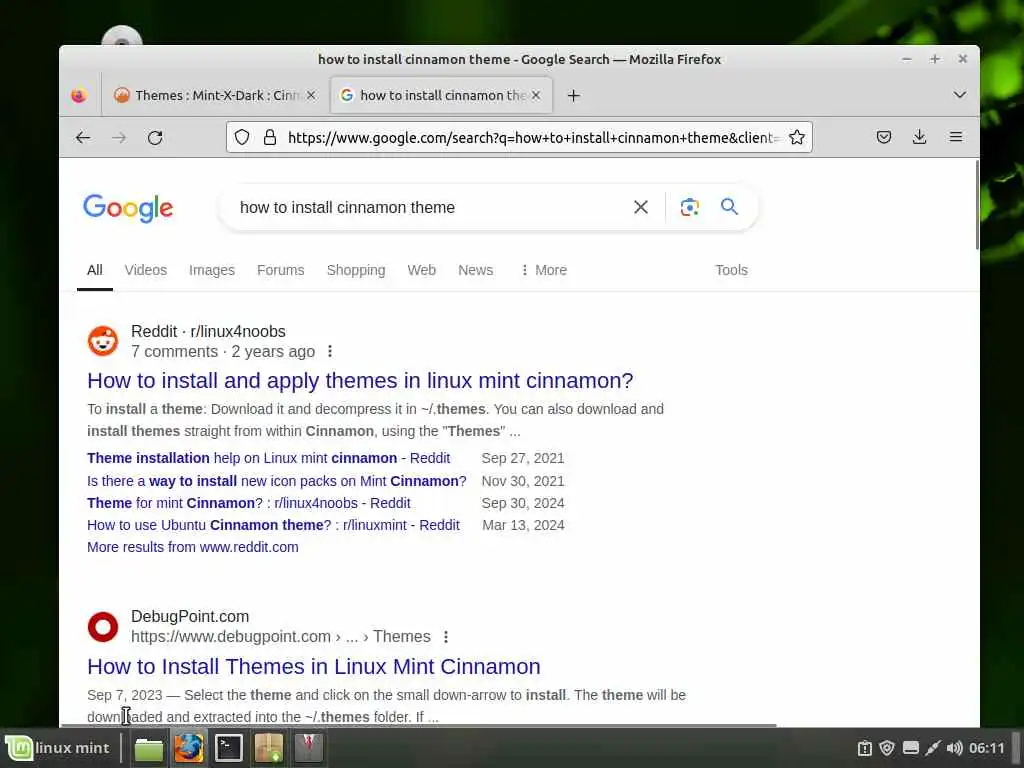Click the page vertical scrollbar
Screen dimensions: 1024x768
tap(977, 204)
